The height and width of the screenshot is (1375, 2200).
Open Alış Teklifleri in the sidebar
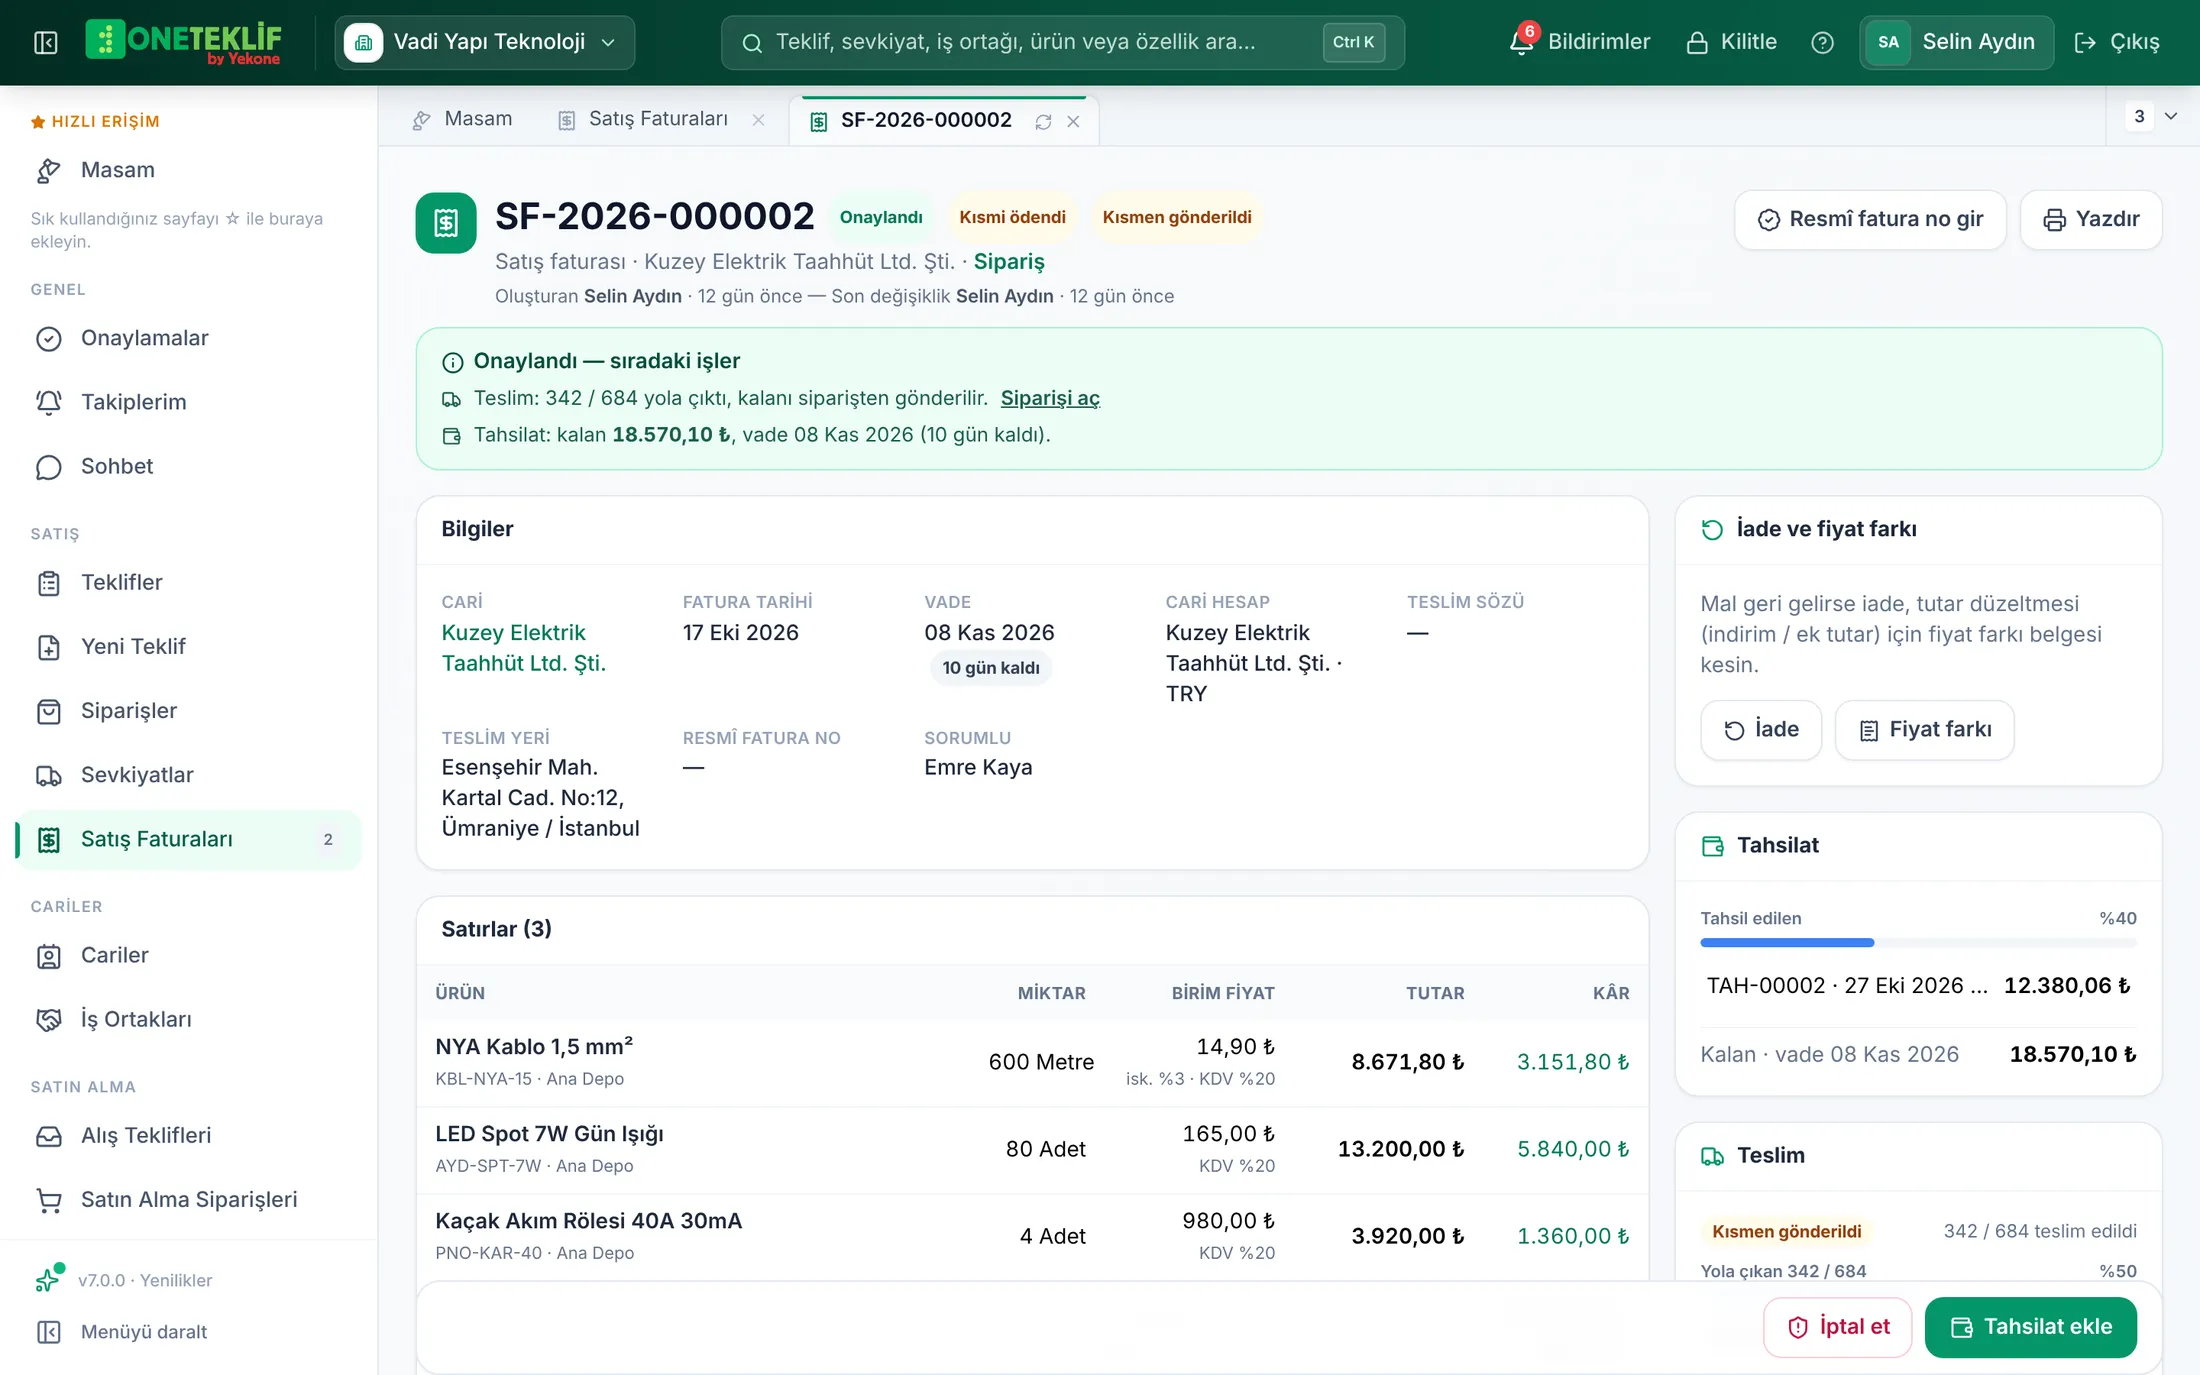(x=189, y=1135)
